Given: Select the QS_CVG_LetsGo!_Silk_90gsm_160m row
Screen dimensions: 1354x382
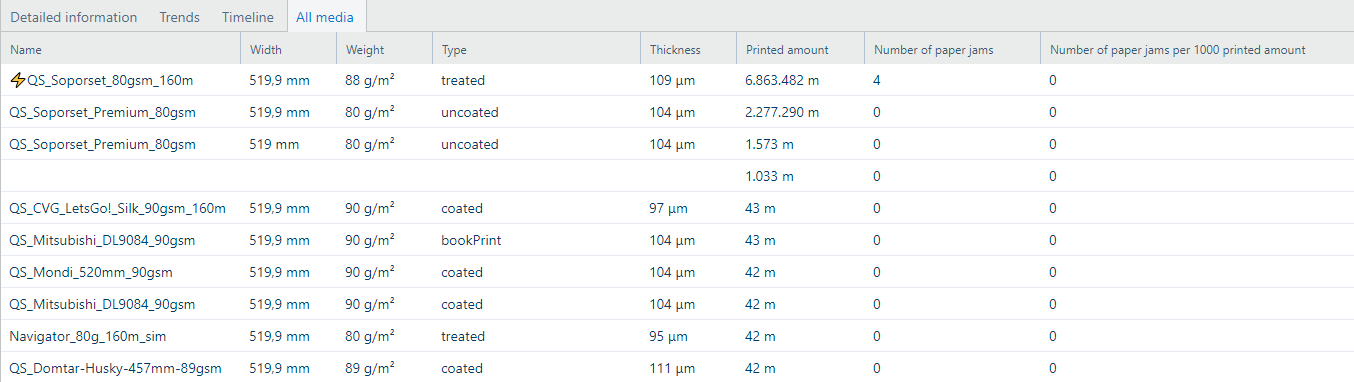Looking at the screenshot, I should click(677, 208).
